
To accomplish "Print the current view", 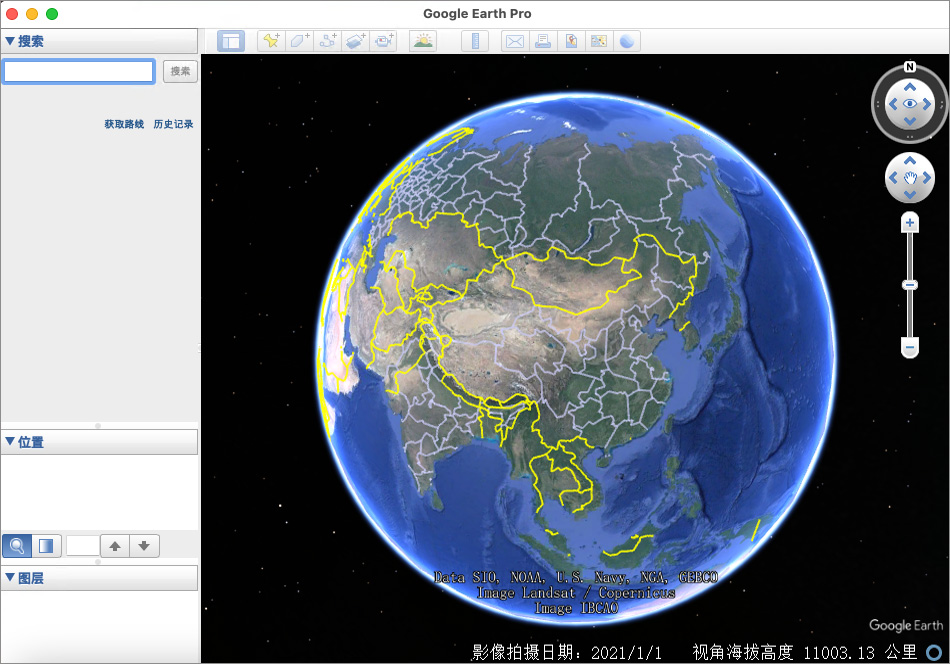I will 543,41.
